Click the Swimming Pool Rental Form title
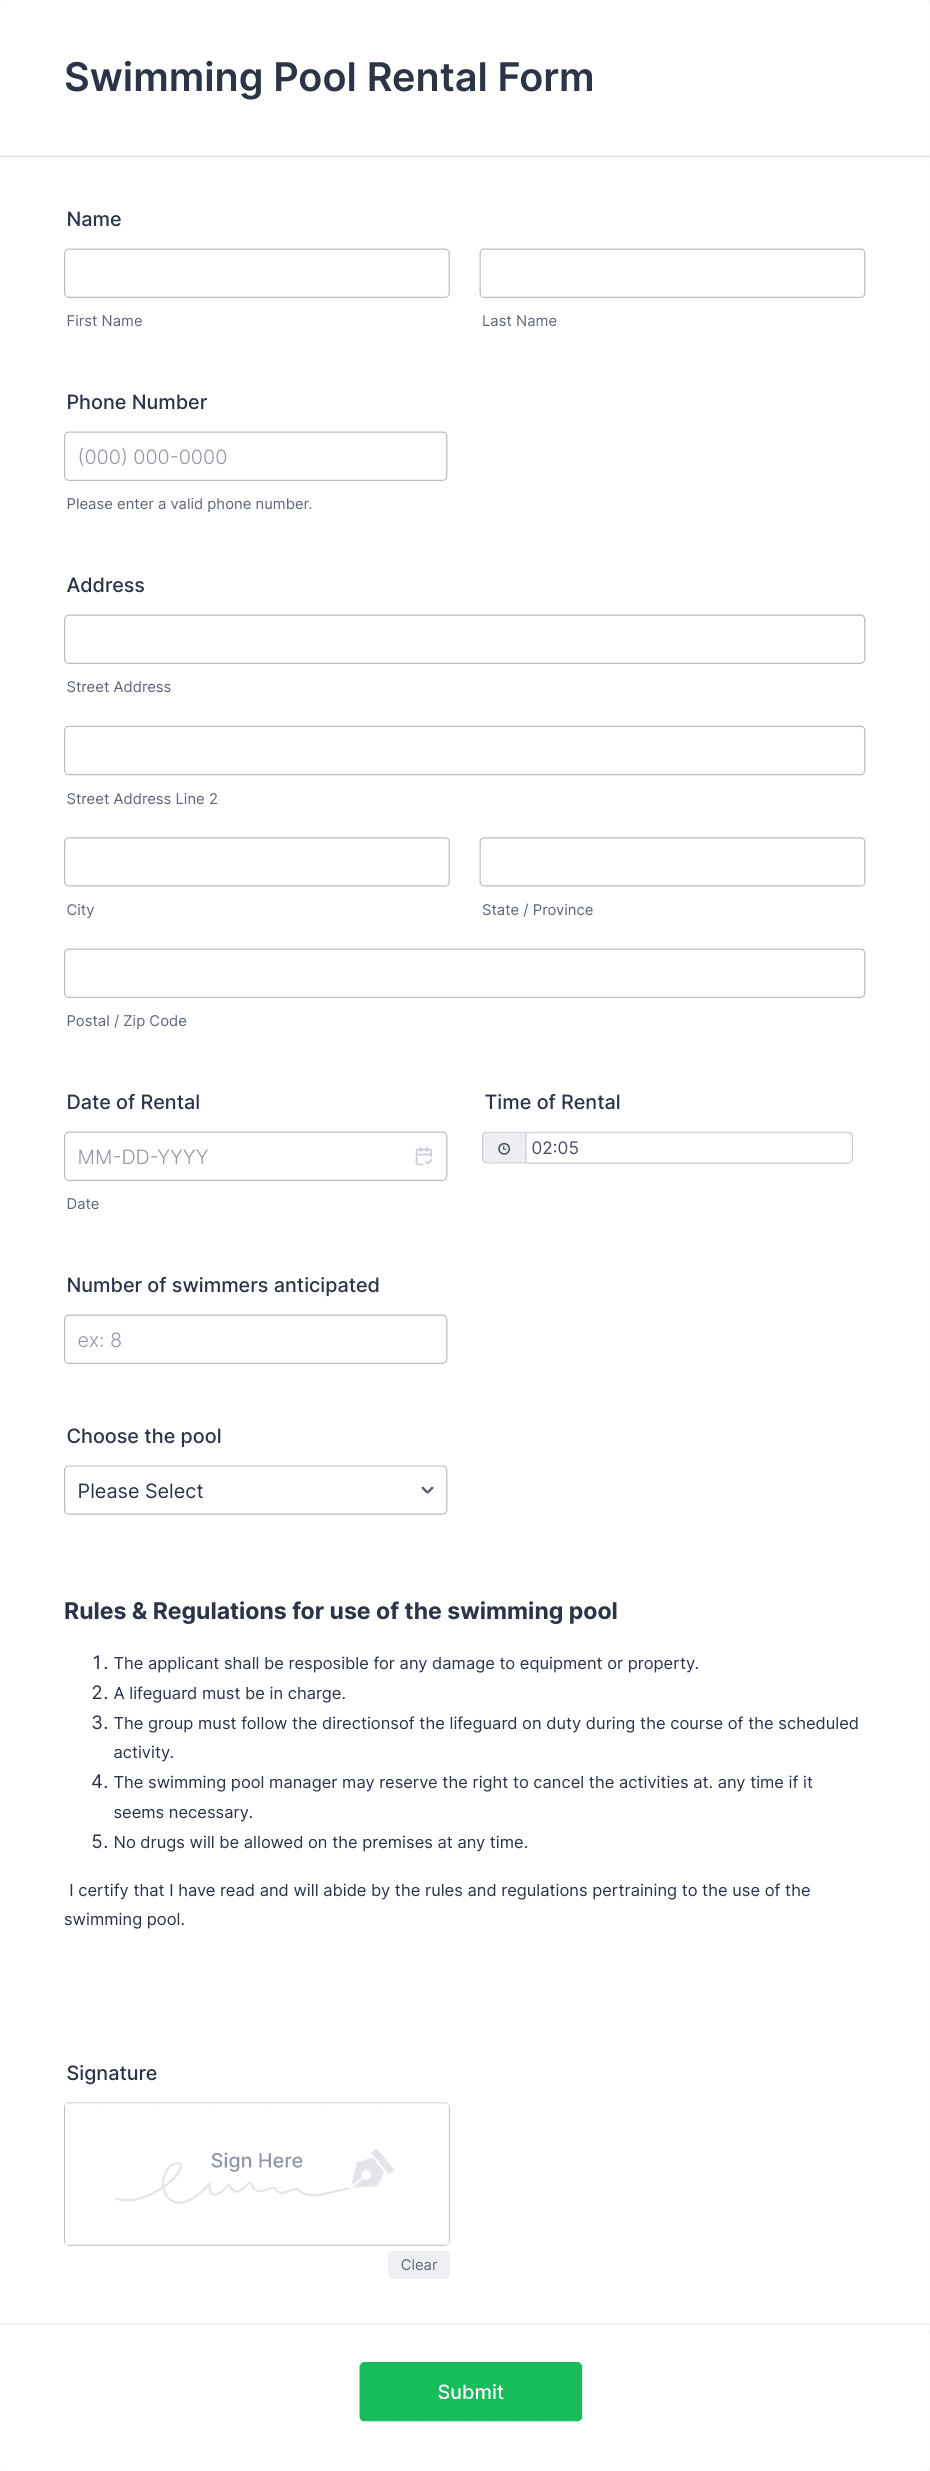Image resolution: width=930 pixels, height=2471 pixels. tap(328, 77)
